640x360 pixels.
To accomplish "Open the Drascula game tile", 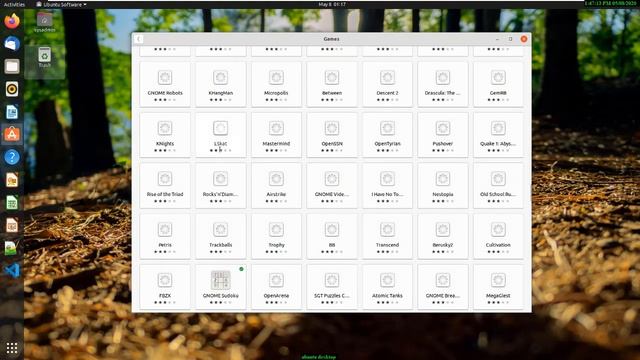I will tap(442, 84).
